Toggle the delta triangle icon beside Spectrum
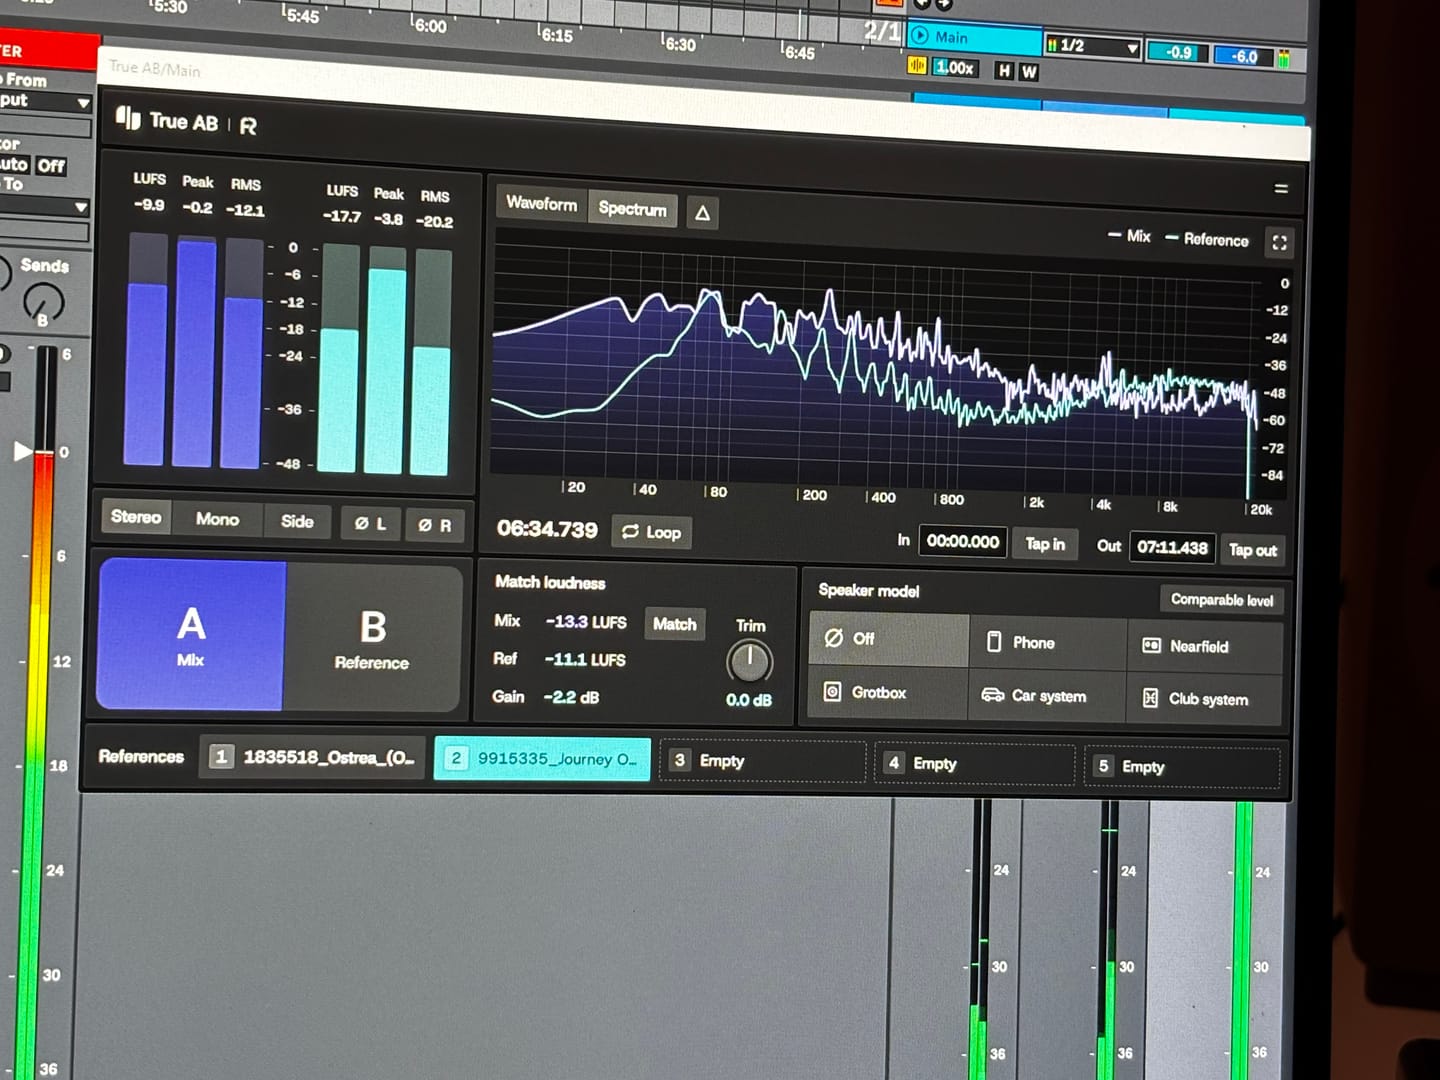 tap(703, 213)
